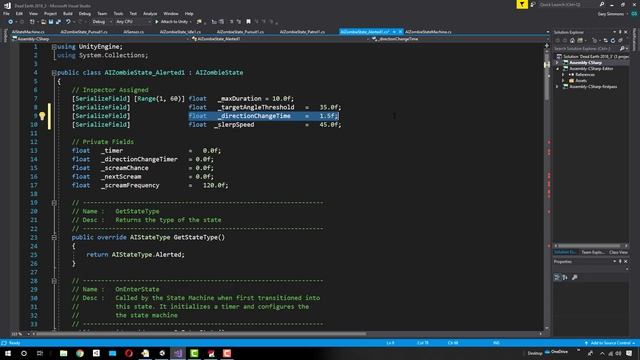
Task: Expand the Assembly-CSharp-firstpass project node
Action: point(557,87)
